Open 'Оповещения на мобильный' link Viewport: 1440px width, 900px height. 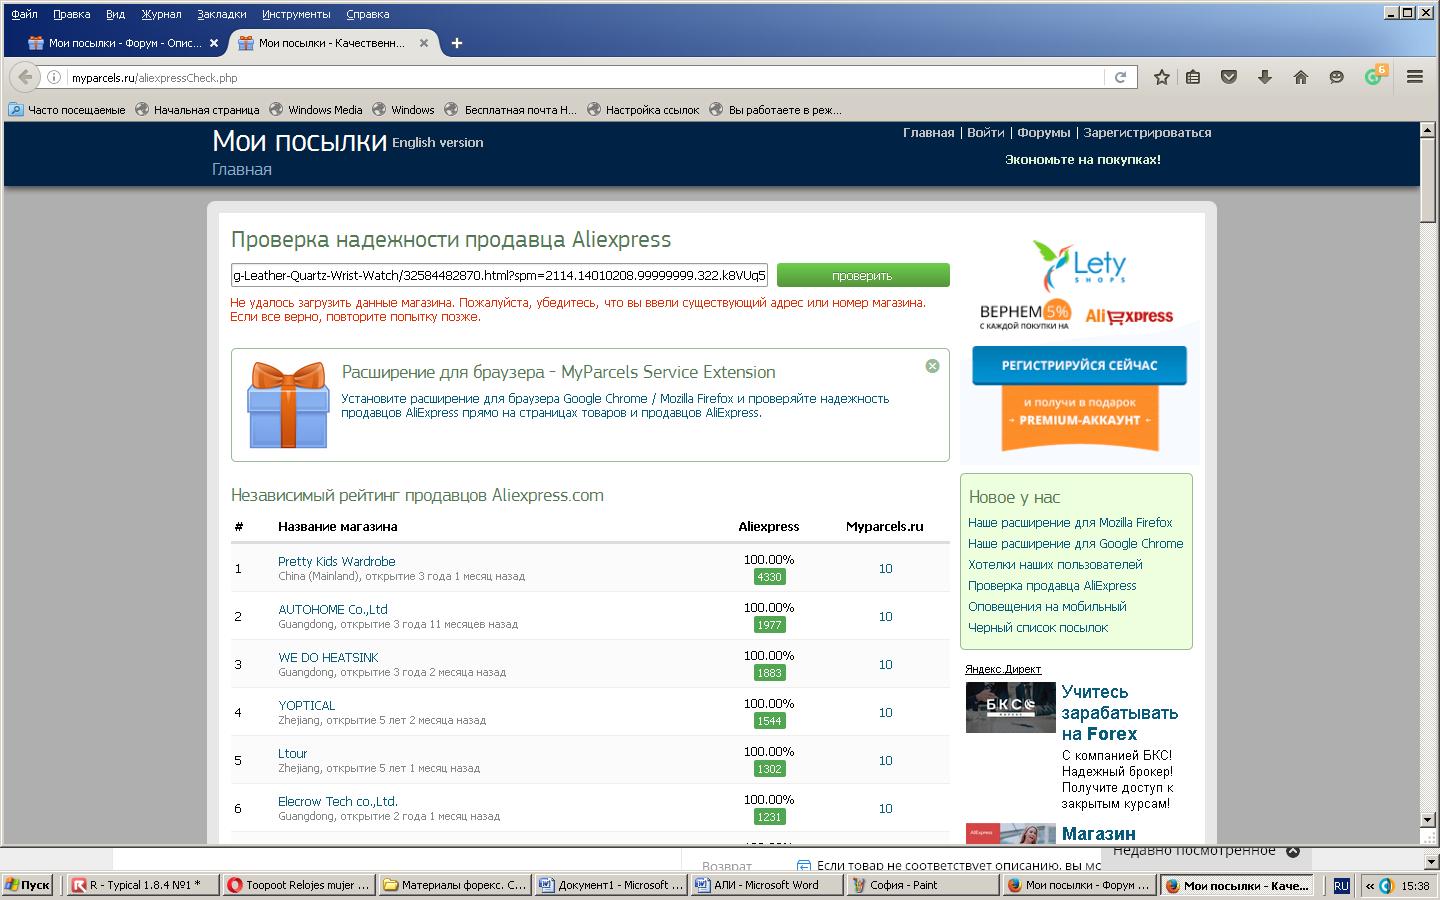point(1047,606)
